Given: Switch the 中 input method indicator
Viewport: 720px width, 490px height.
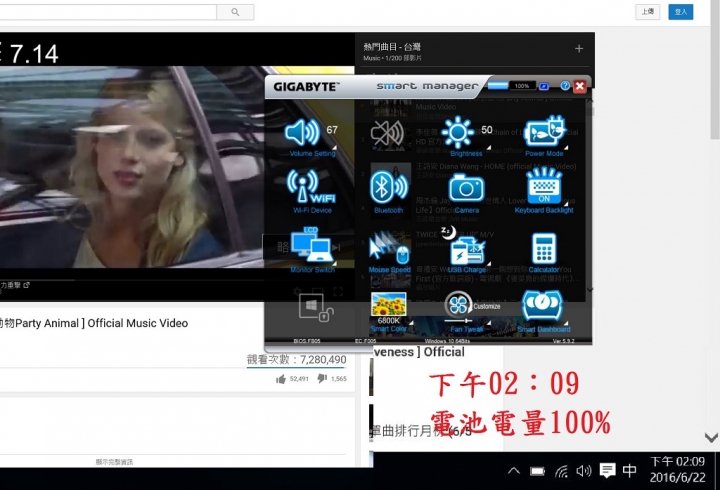Looking at the screenshot, I should pos(630,470).
